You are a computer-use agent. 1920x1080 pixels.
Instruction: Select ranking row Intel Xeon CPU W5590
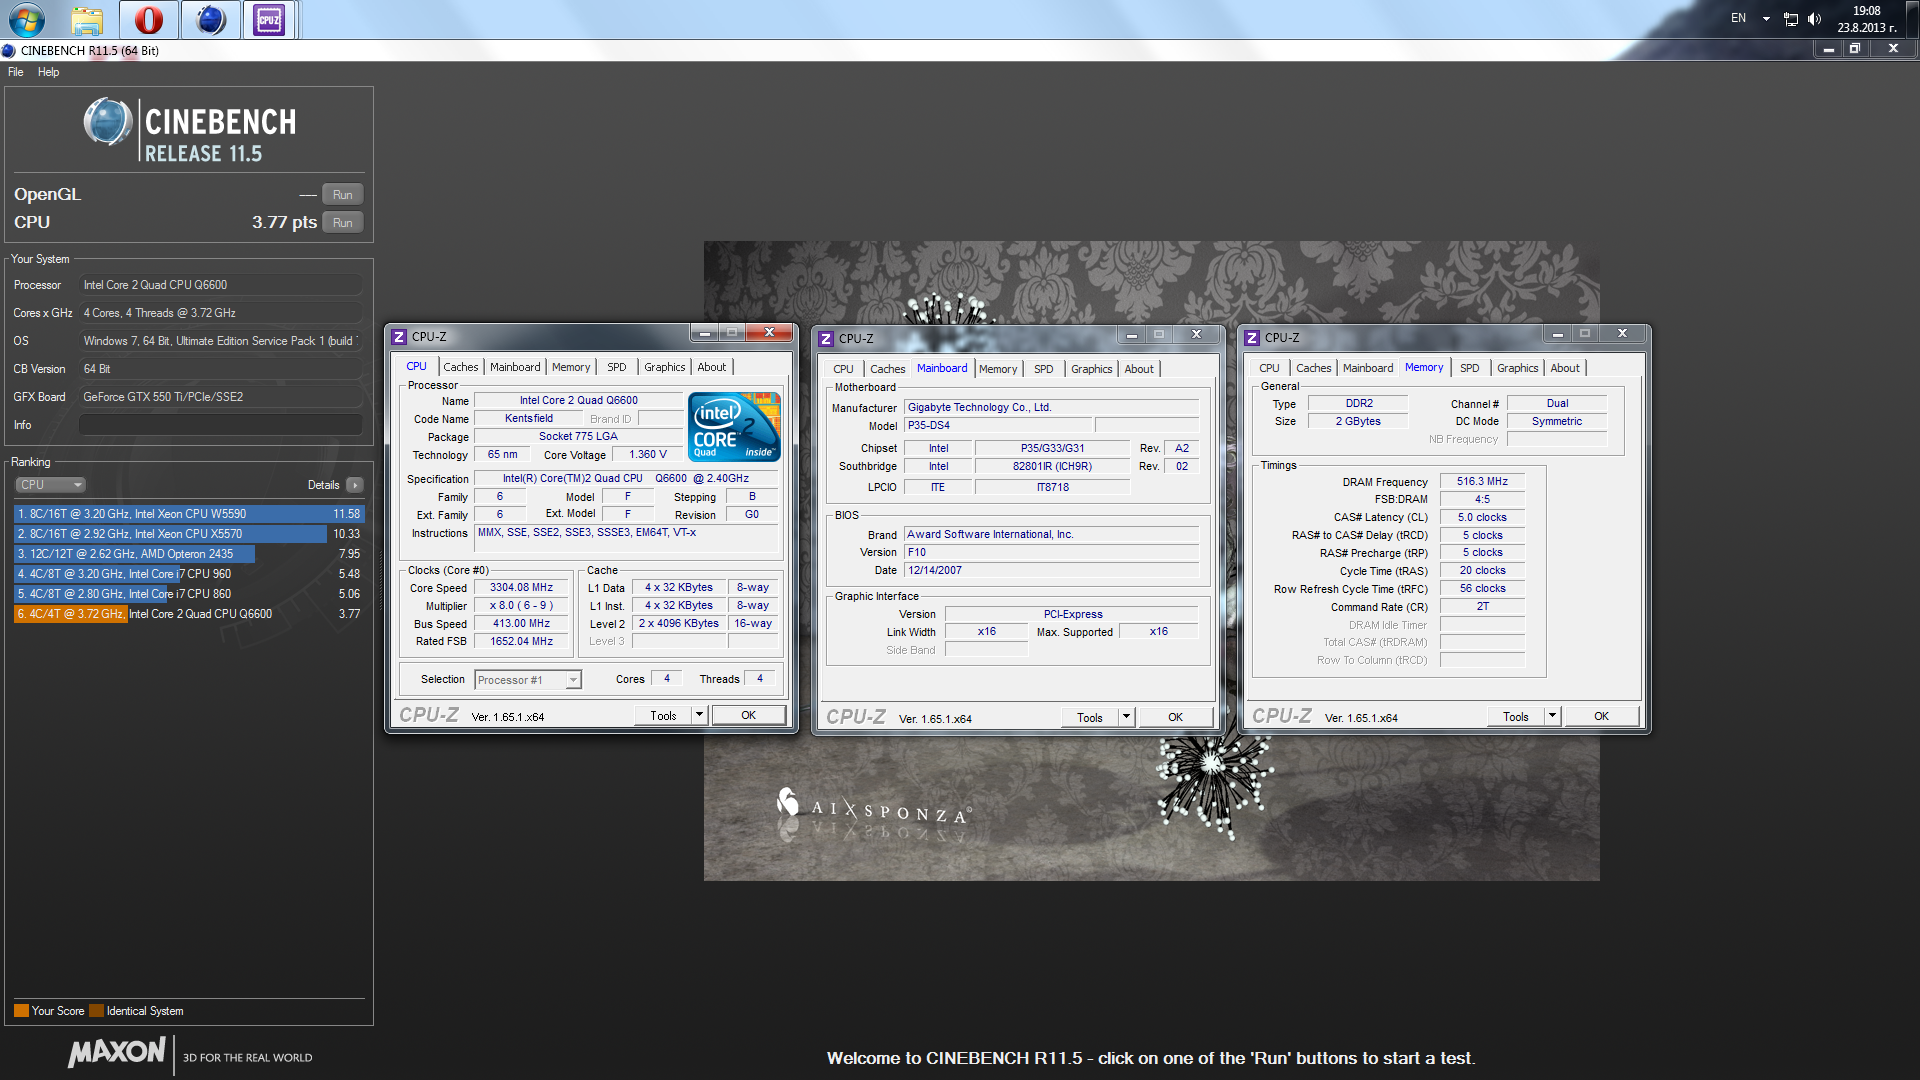(x=189, y=514)
